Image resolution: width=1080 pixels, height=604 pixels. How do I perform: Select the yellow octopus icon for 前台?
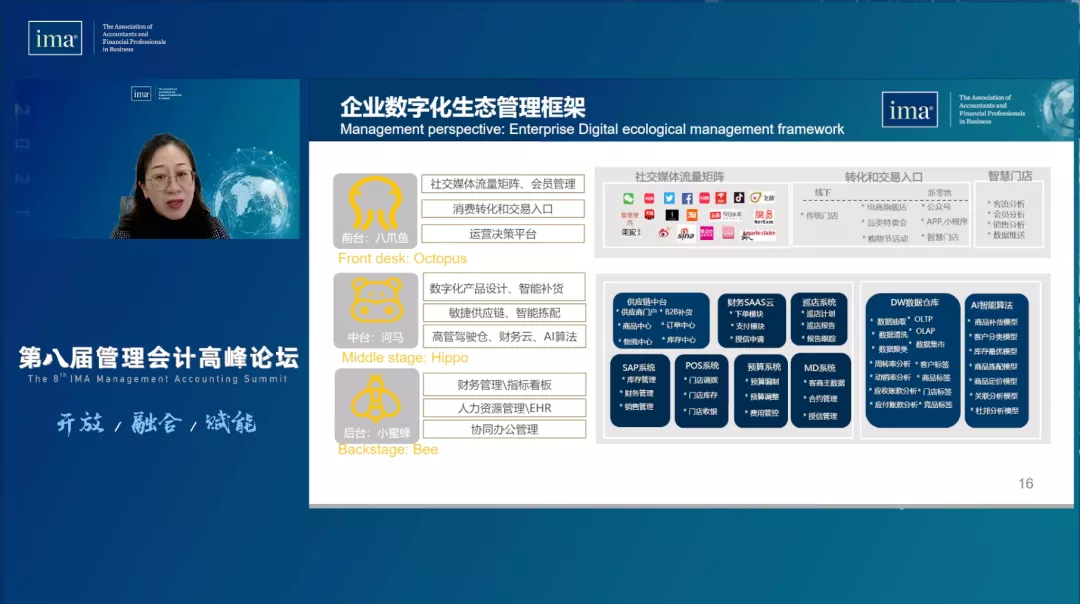pos(375,203)
